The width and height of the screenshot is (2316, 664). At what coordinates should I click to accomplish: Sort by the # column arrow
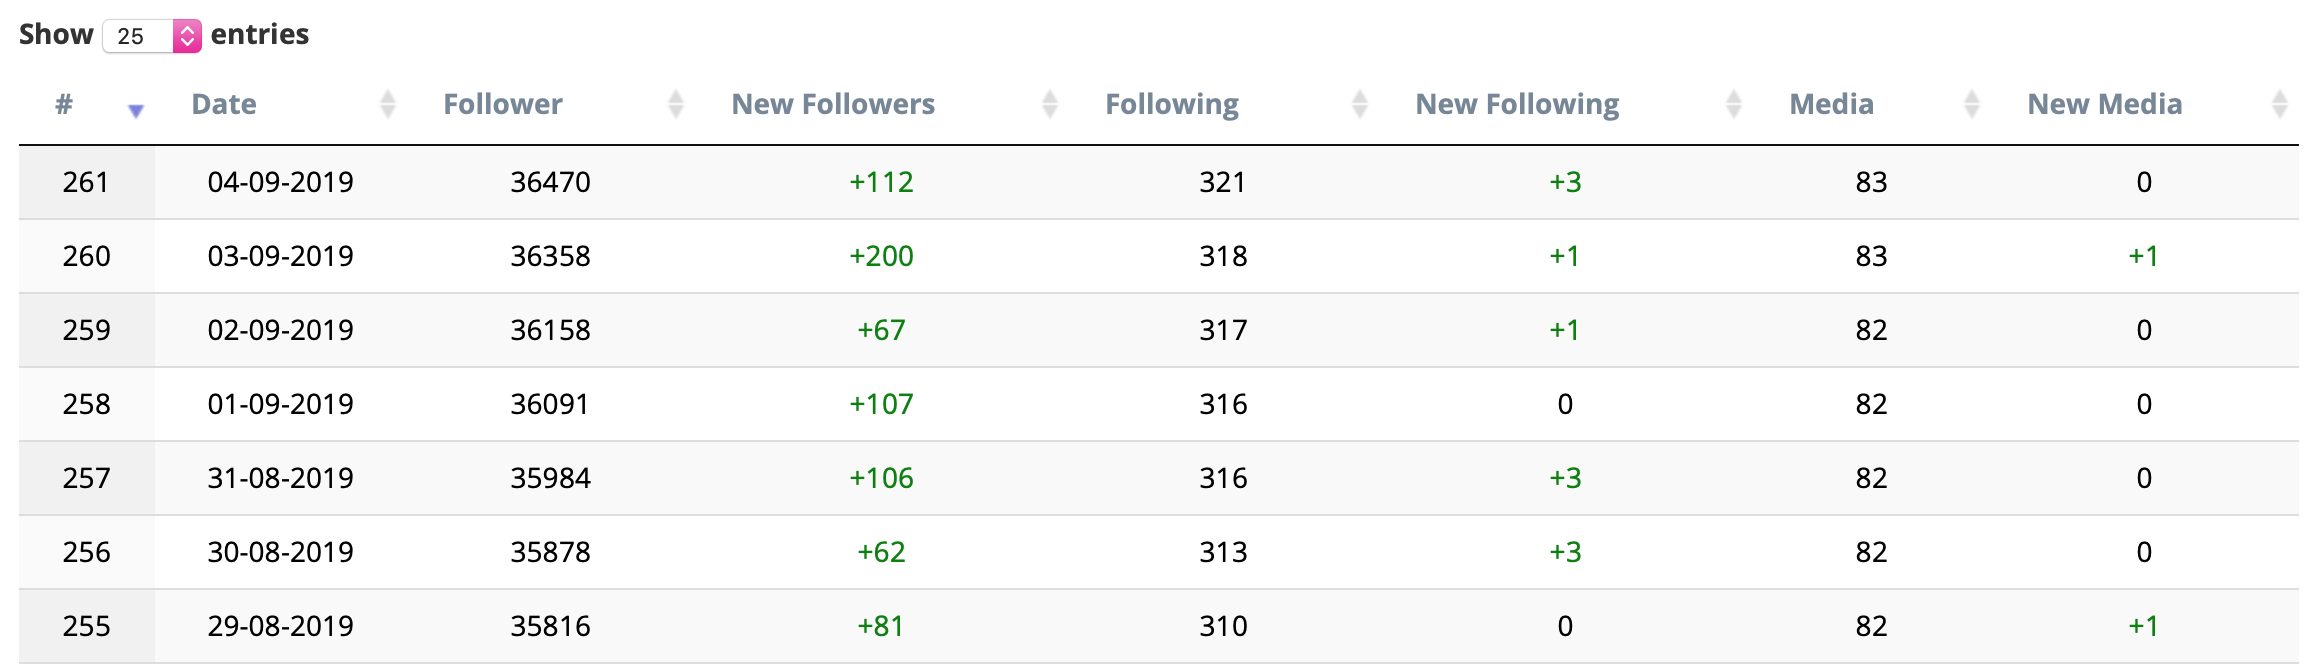point(136,111)
